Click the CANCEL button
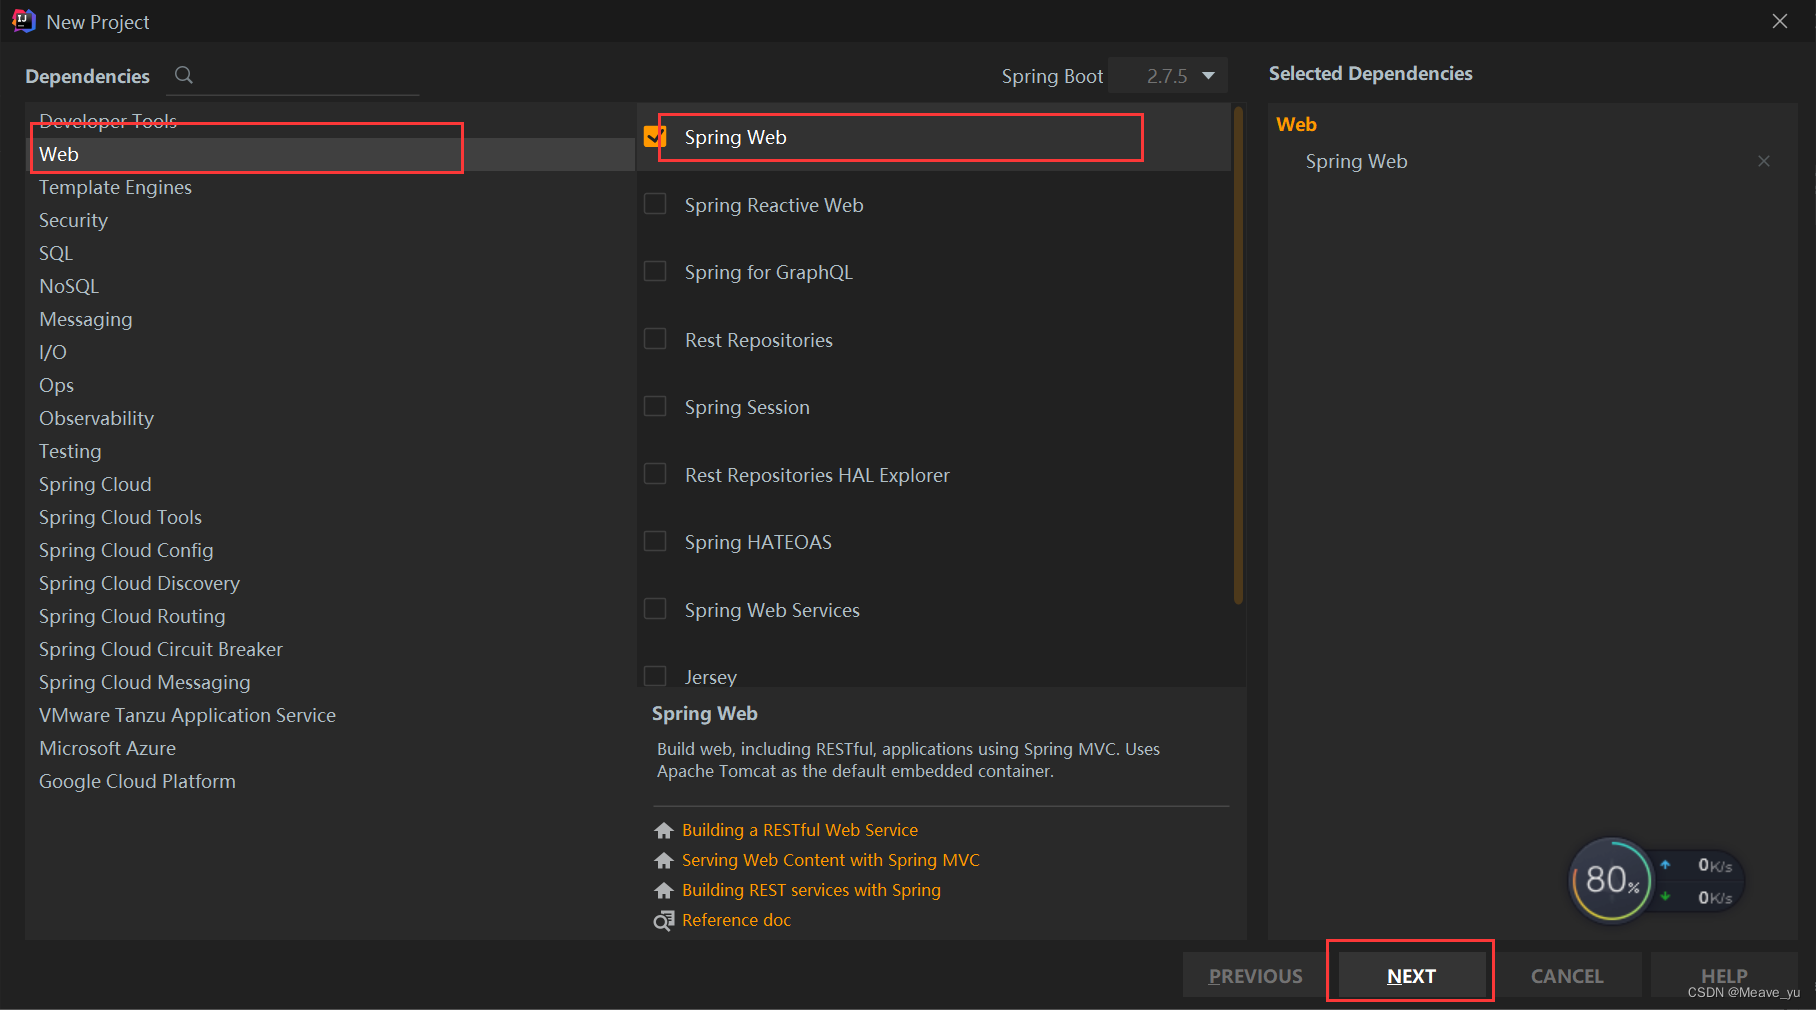The height and width of the screenshot is (1010, 1816). pyautogui.click(x=1567, y=975)
